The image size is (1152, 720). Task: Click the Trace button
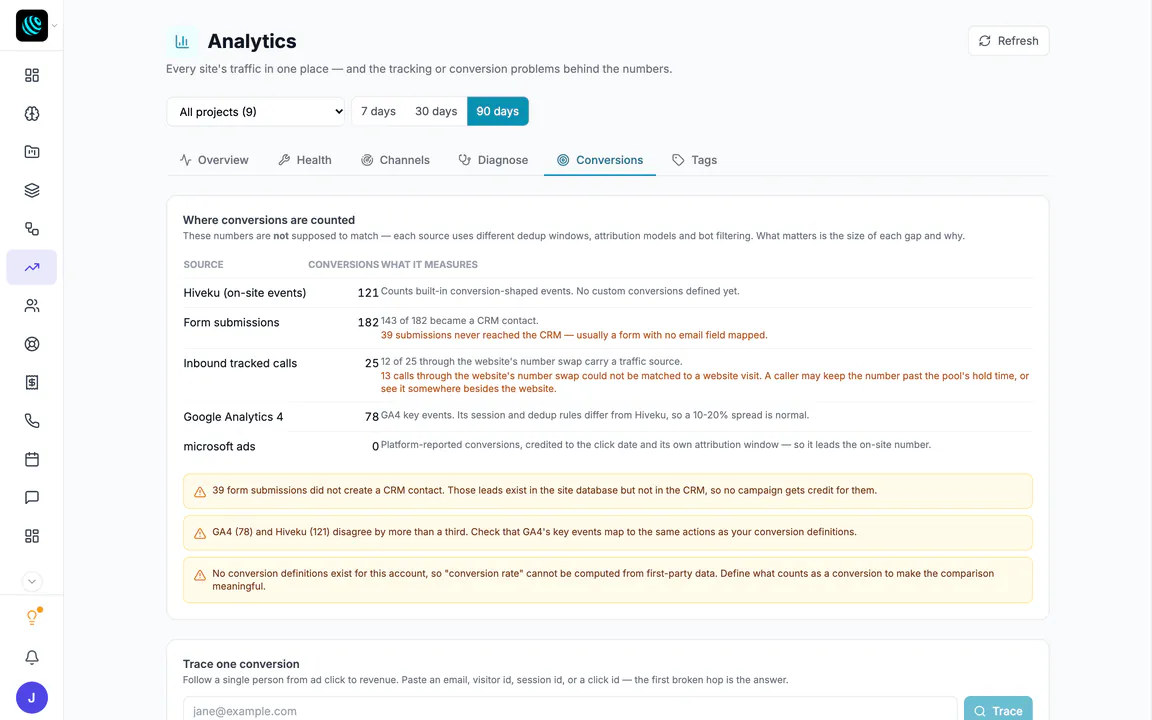(998, 710)
